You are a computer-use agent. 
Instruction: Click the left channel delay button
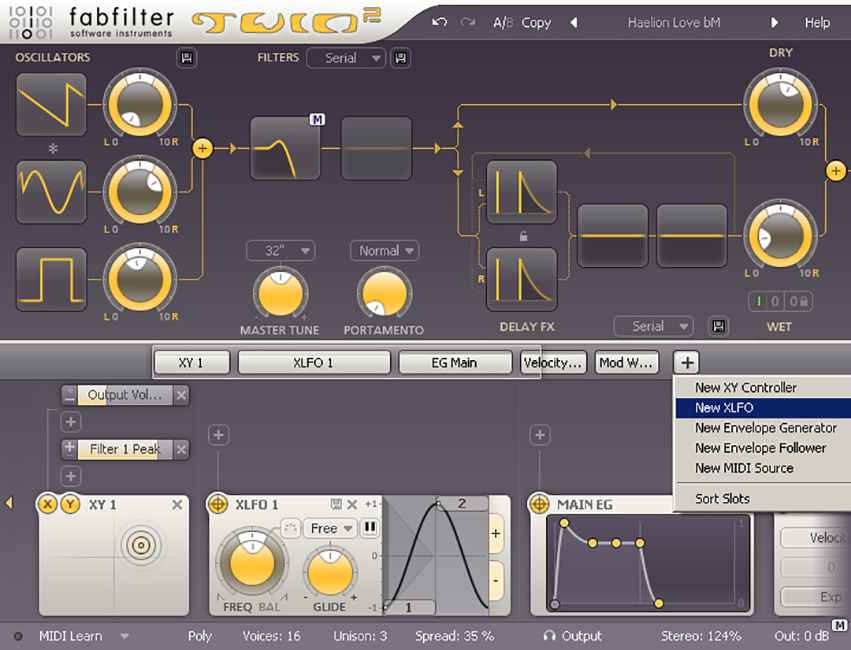521,192
